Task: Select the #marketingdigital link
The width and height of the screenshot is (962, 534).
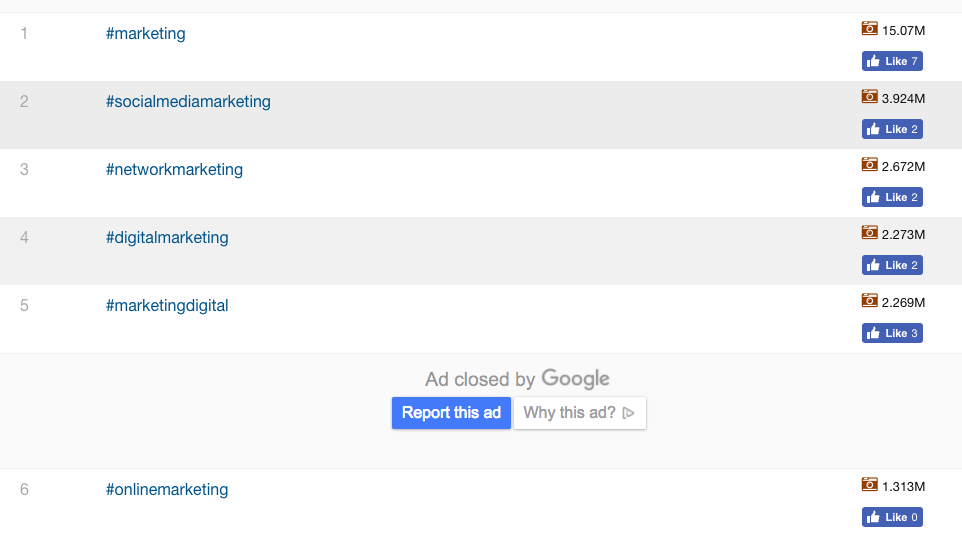Action: 167,306
